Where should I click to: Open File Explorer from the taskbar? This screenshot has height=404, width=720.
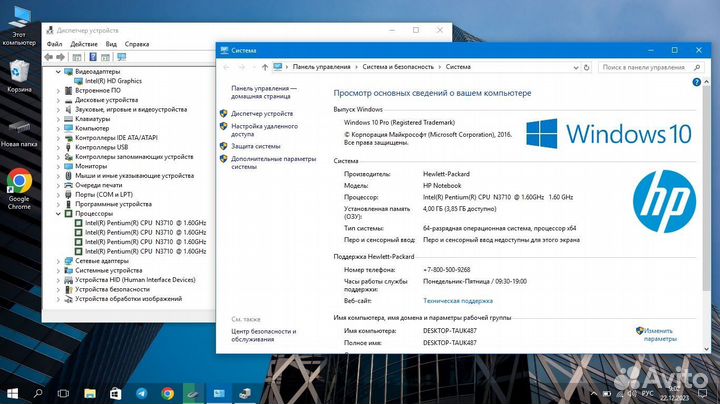coord(90,393)
